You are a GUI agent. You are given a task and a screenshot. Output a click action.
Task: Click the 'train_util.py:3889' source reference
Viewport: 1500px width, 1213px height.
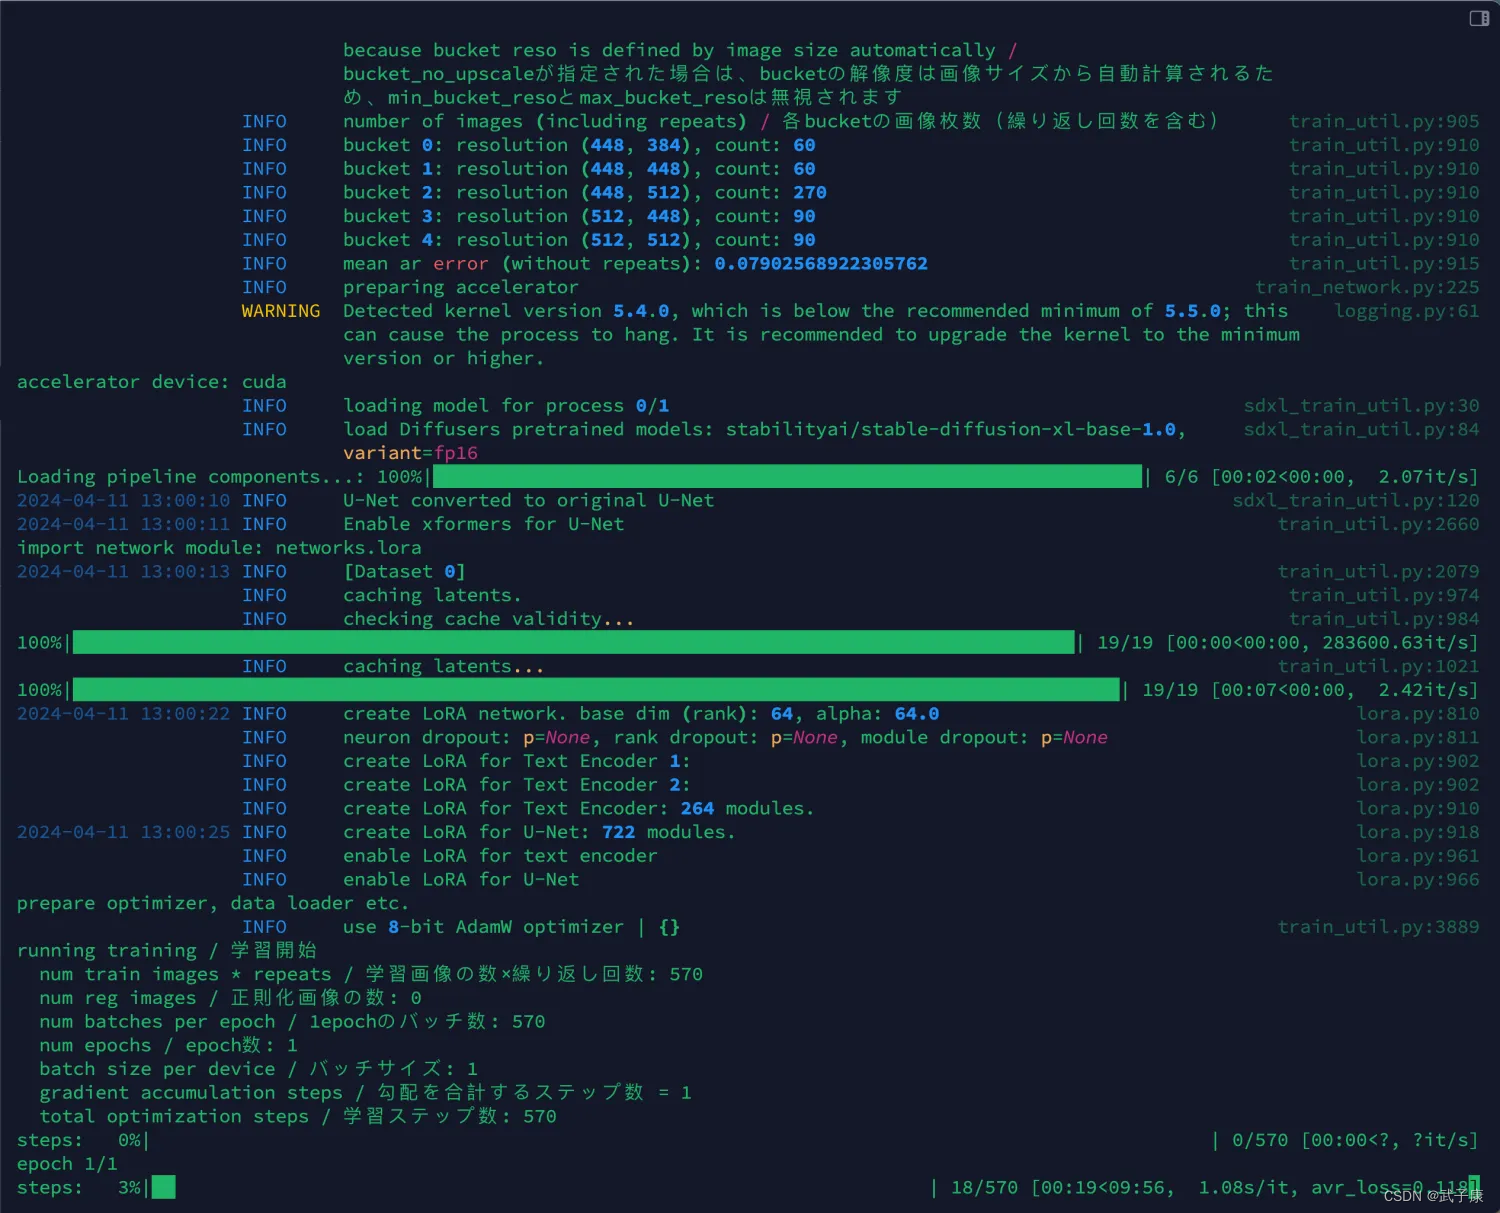tap(1378, 927)
